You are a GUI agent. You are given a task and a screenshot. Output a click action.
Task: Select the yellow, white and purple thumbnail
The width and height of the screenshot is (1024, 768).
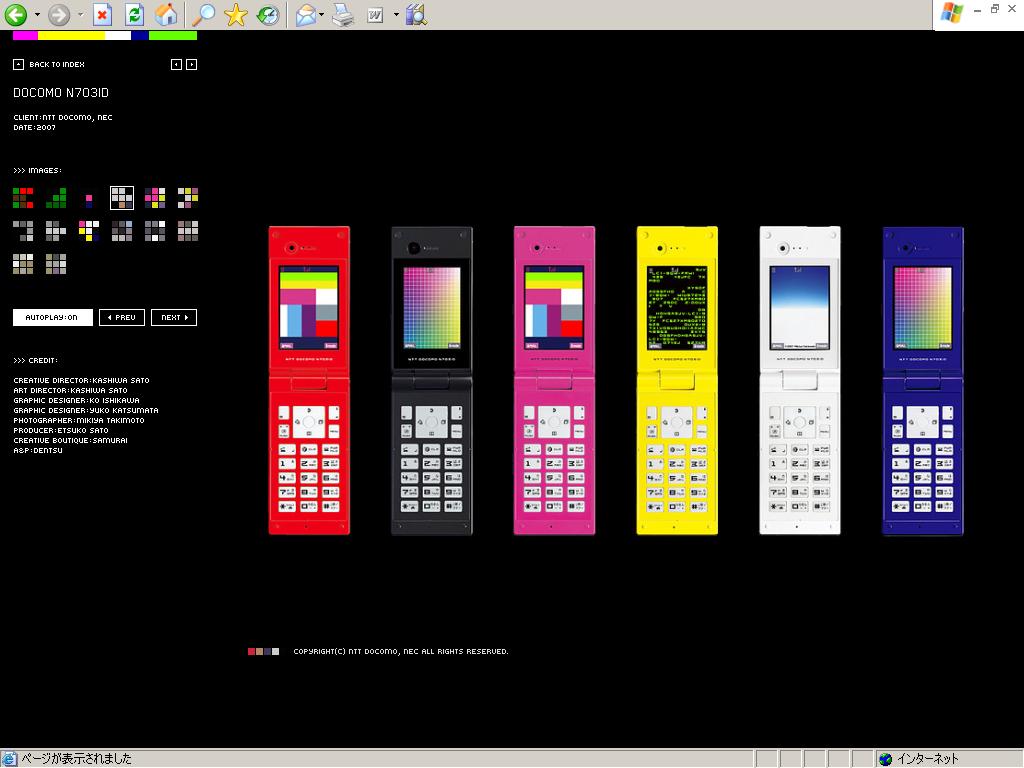188,198
